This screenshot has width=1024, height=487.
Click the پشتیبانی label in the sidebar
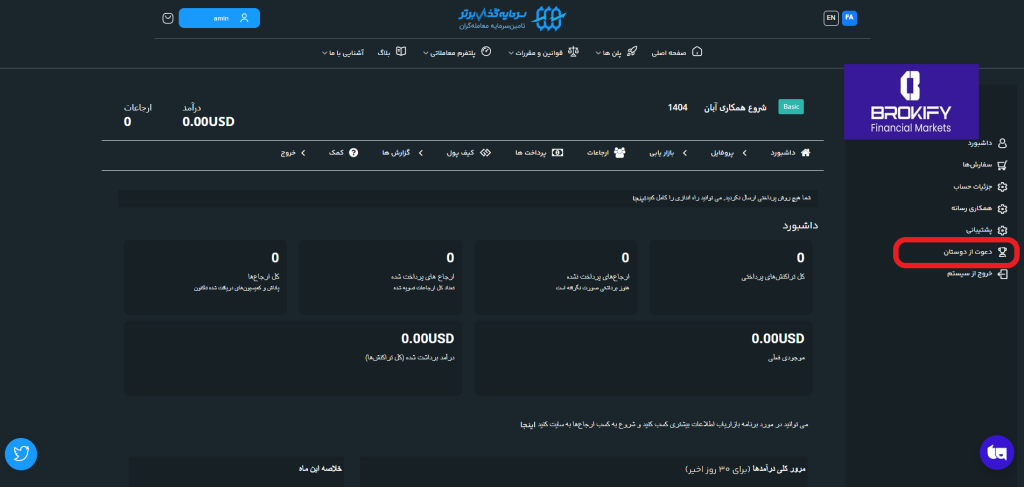[979, 230]
